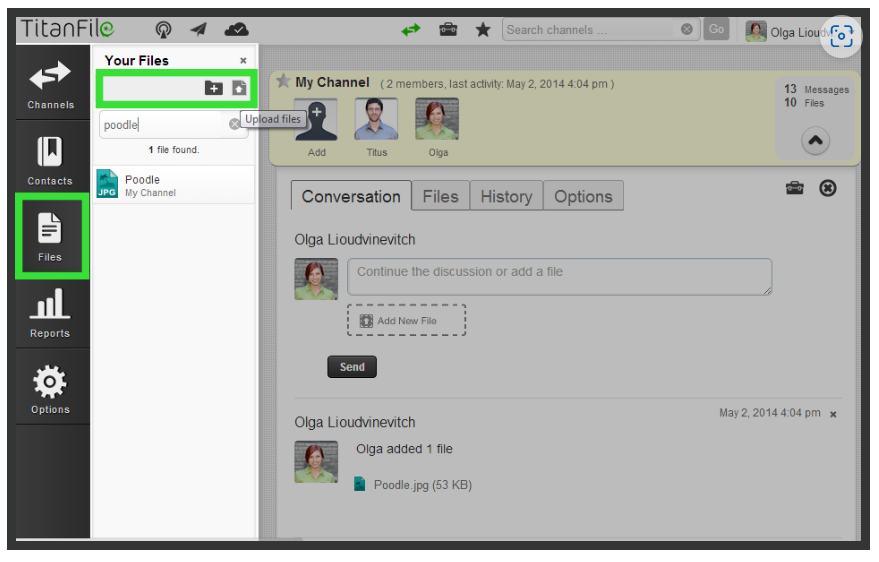Click the screenshot capture overlay icon
The image size is (879, 562).
point(841,36)
